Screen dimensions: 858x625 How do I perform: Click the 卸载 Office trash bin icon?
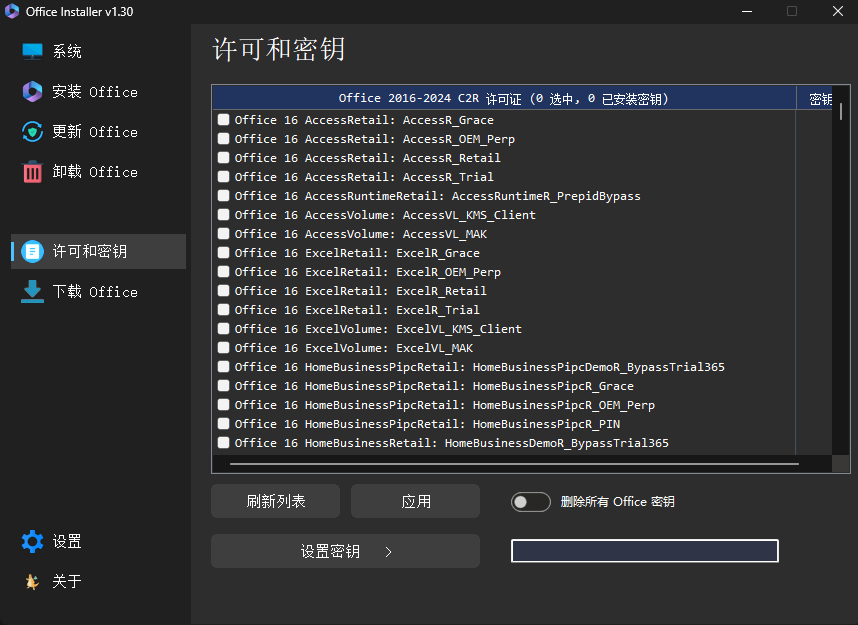(33, 171)
